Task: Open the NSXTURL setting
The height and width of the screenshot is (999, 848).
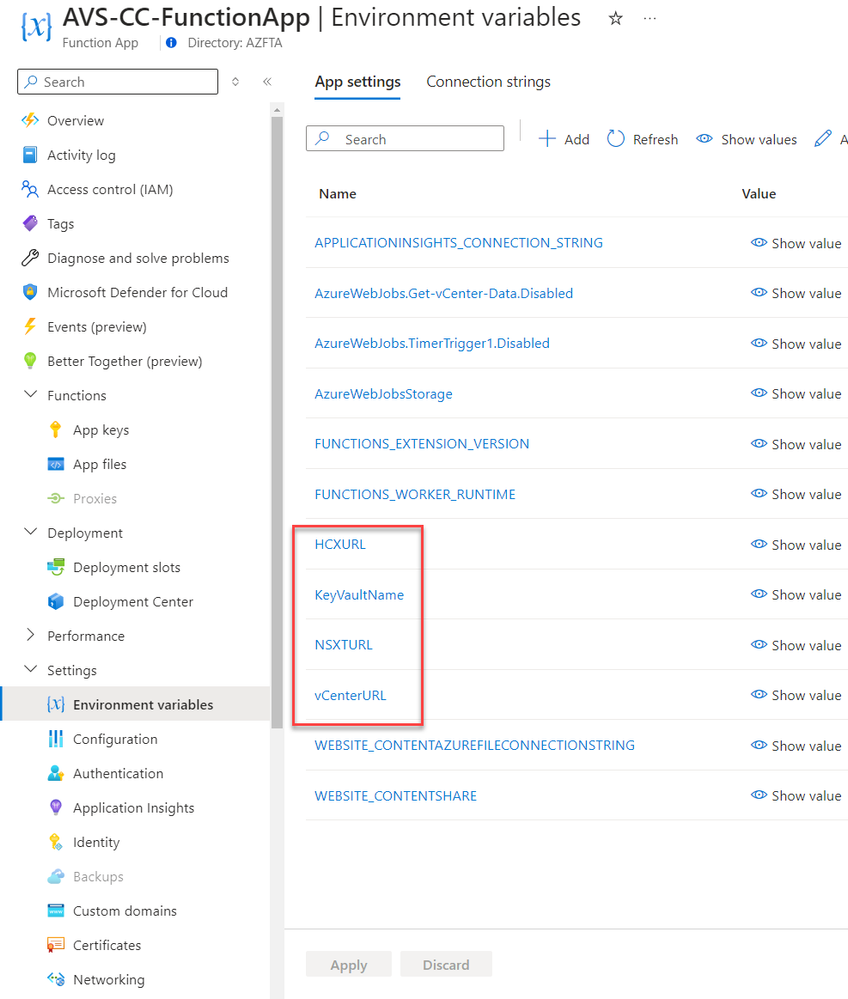Action: [x=343, y=645]
